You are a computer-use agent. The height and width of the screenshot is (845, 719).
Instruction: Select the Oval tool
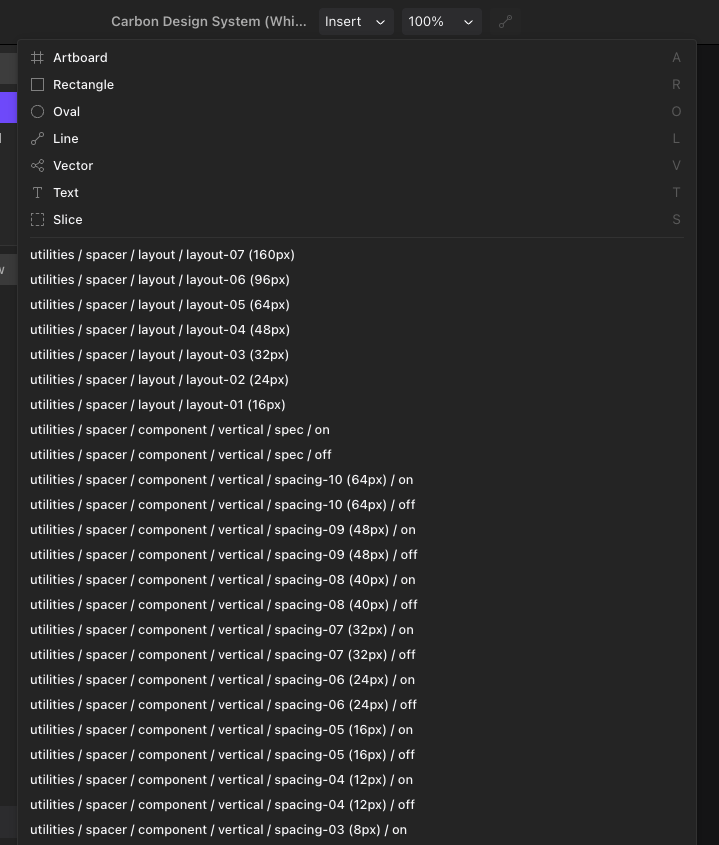(66, 111)
